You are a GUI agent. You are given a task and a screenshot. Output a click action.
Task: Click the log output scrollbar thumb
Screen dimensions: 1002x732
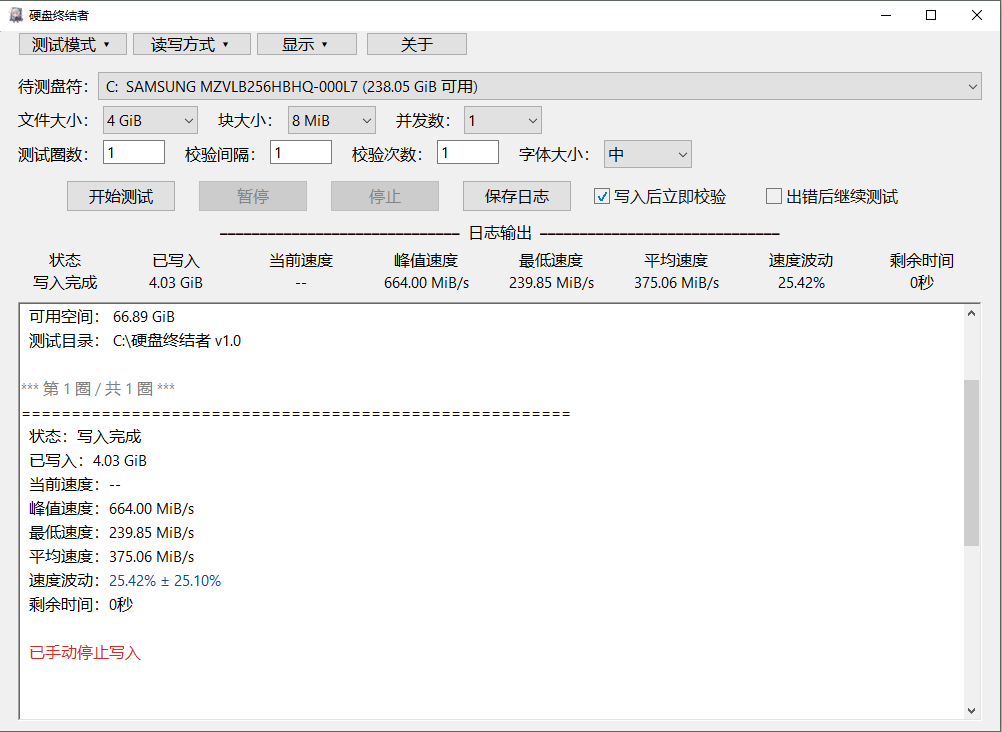pyautogui.click(x=971, y=463)
